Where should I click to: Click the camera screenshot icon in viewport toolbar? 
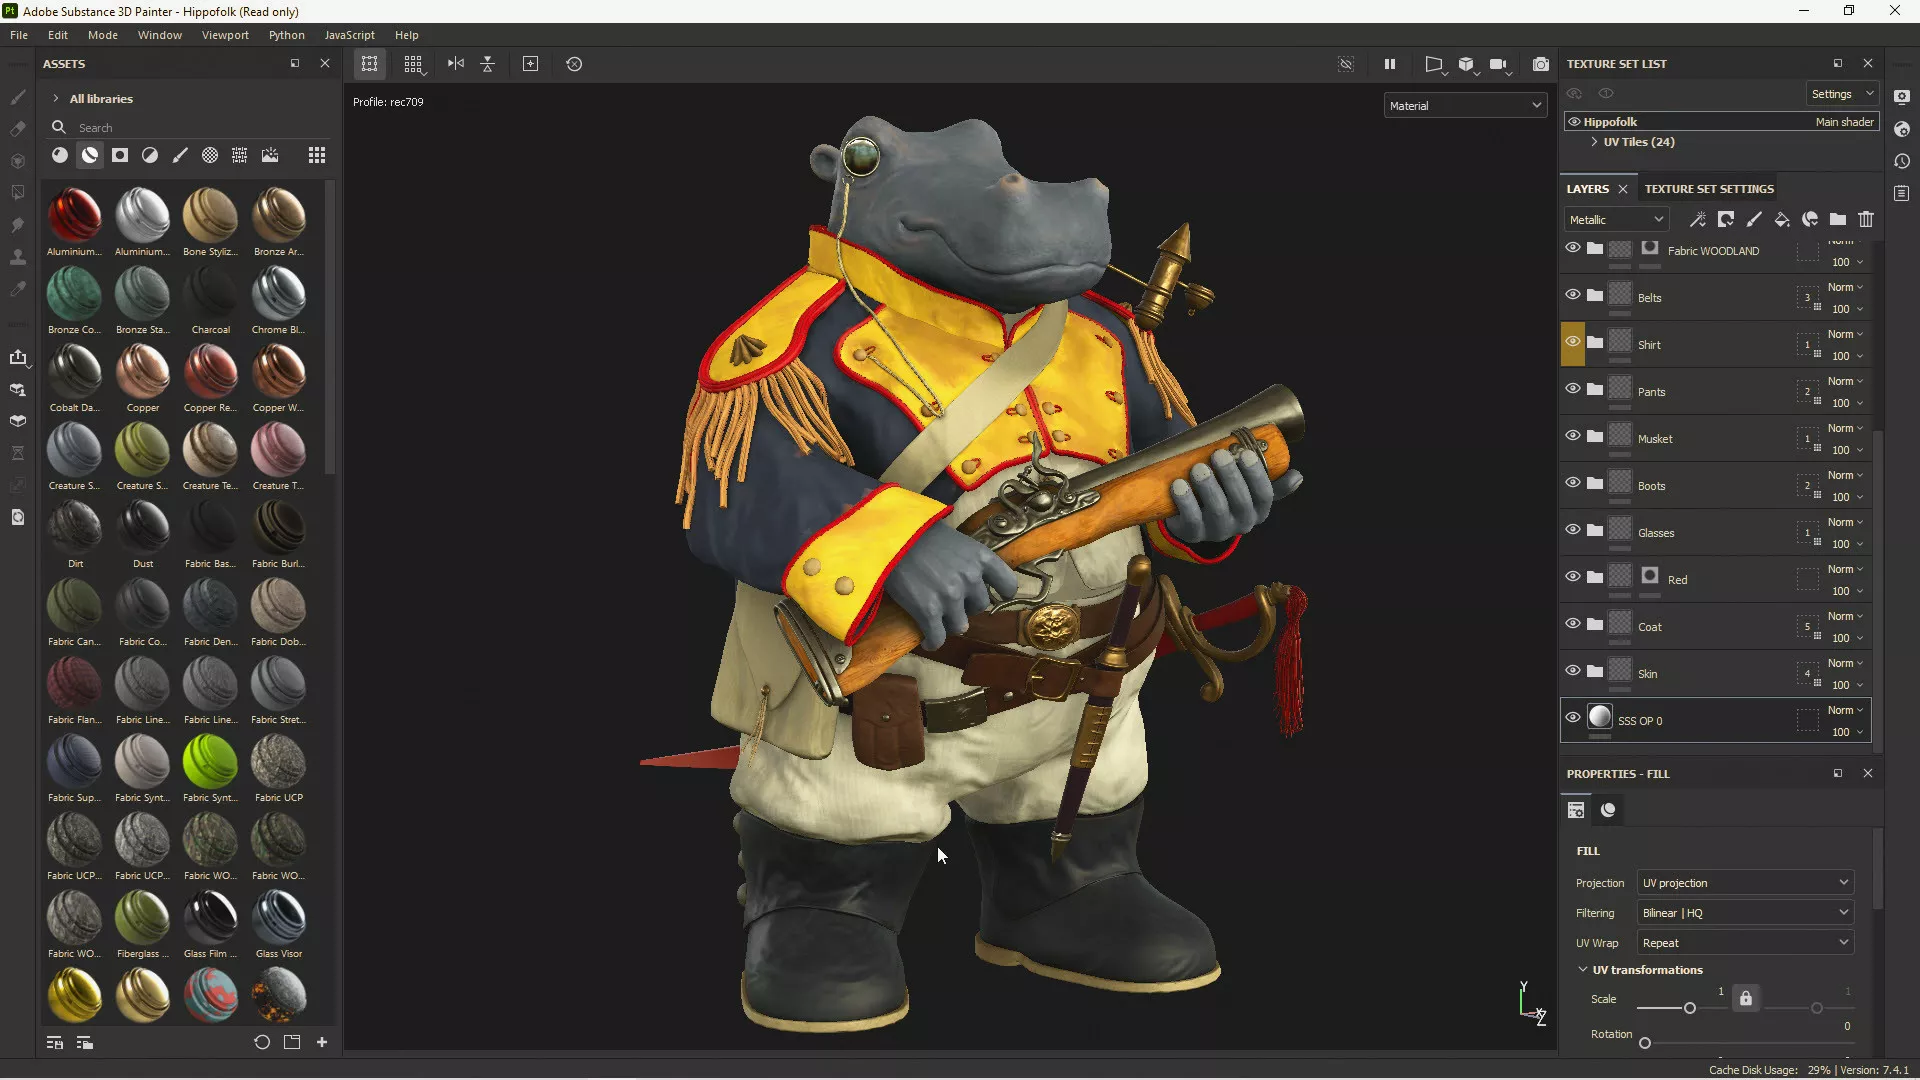(1541, 64)
